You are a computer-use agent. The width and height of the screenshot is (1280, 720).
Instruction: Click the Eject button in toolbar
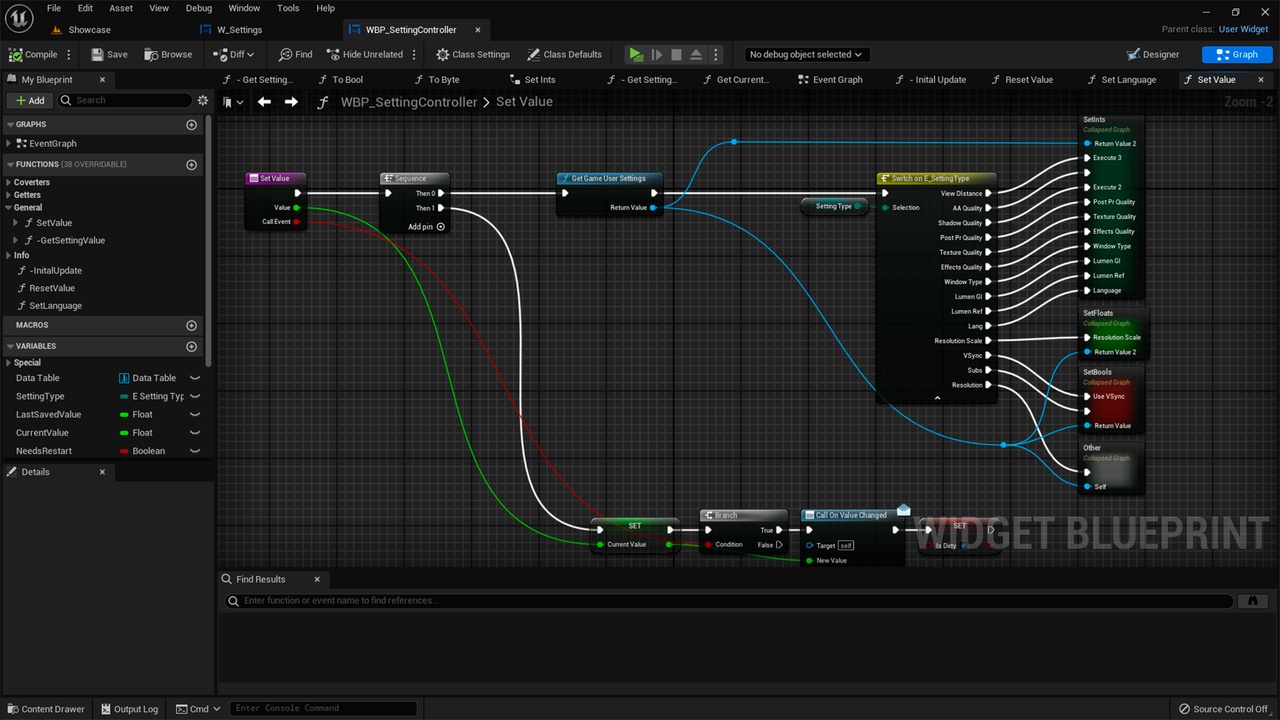[x=696, y=54]
